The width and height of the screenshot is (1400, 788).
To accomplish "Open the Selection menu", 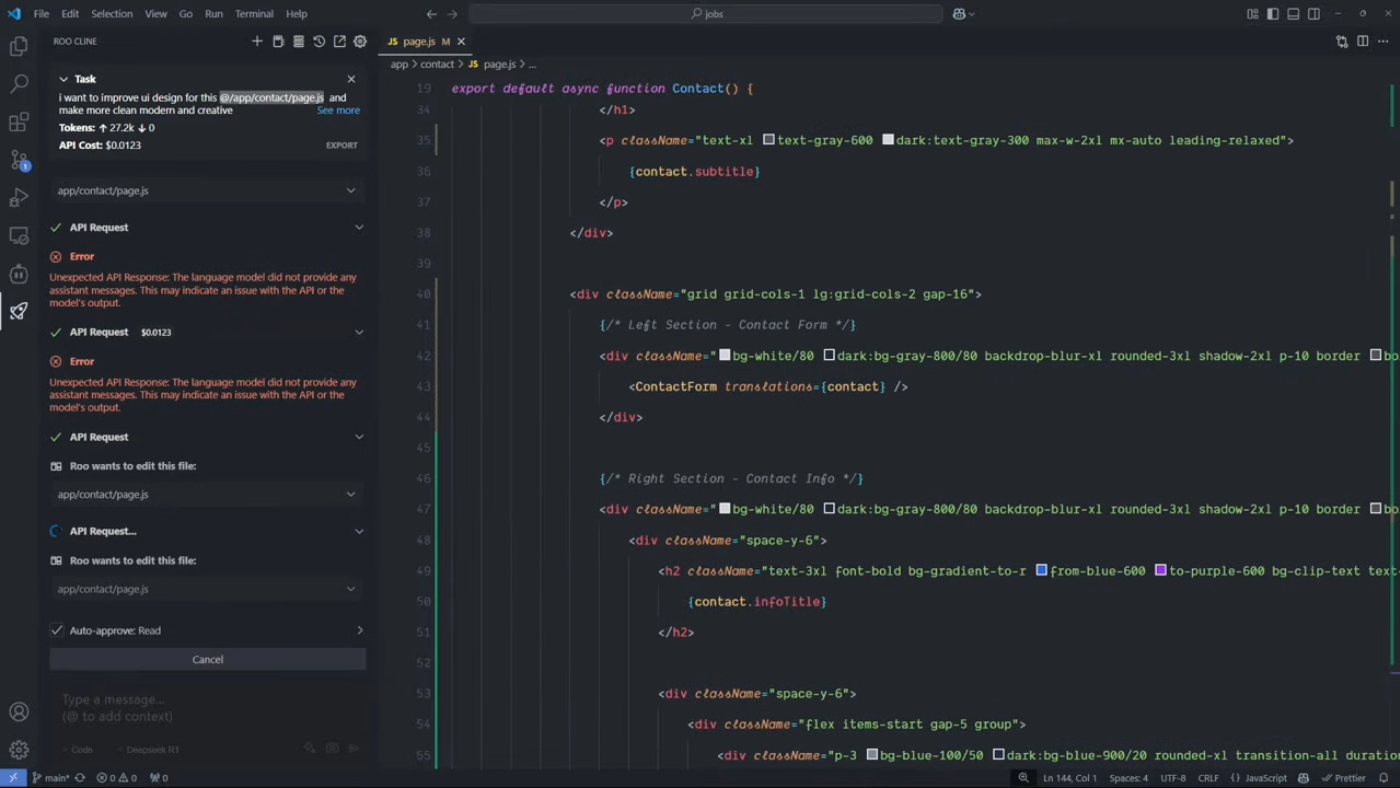I will click(x=112, y=14).
